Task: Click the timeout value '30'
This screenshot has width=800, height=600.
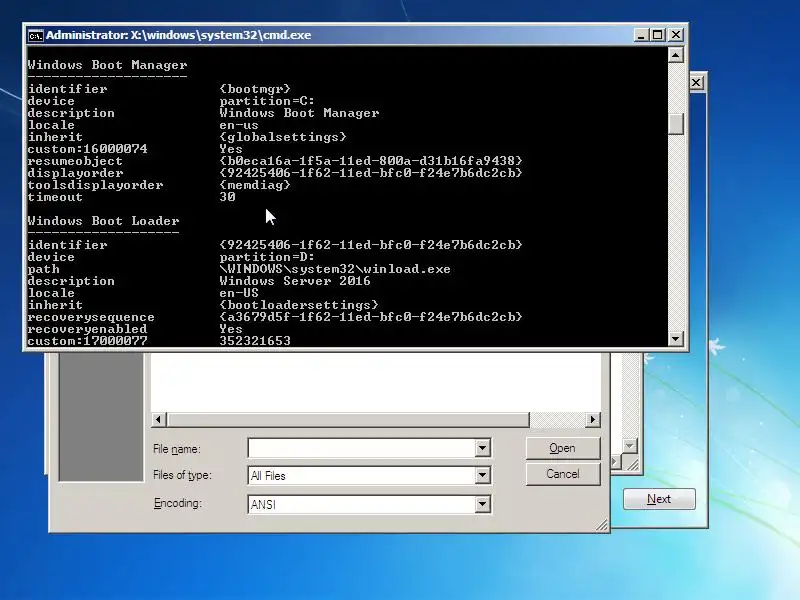Action: [x=228, y=197]
